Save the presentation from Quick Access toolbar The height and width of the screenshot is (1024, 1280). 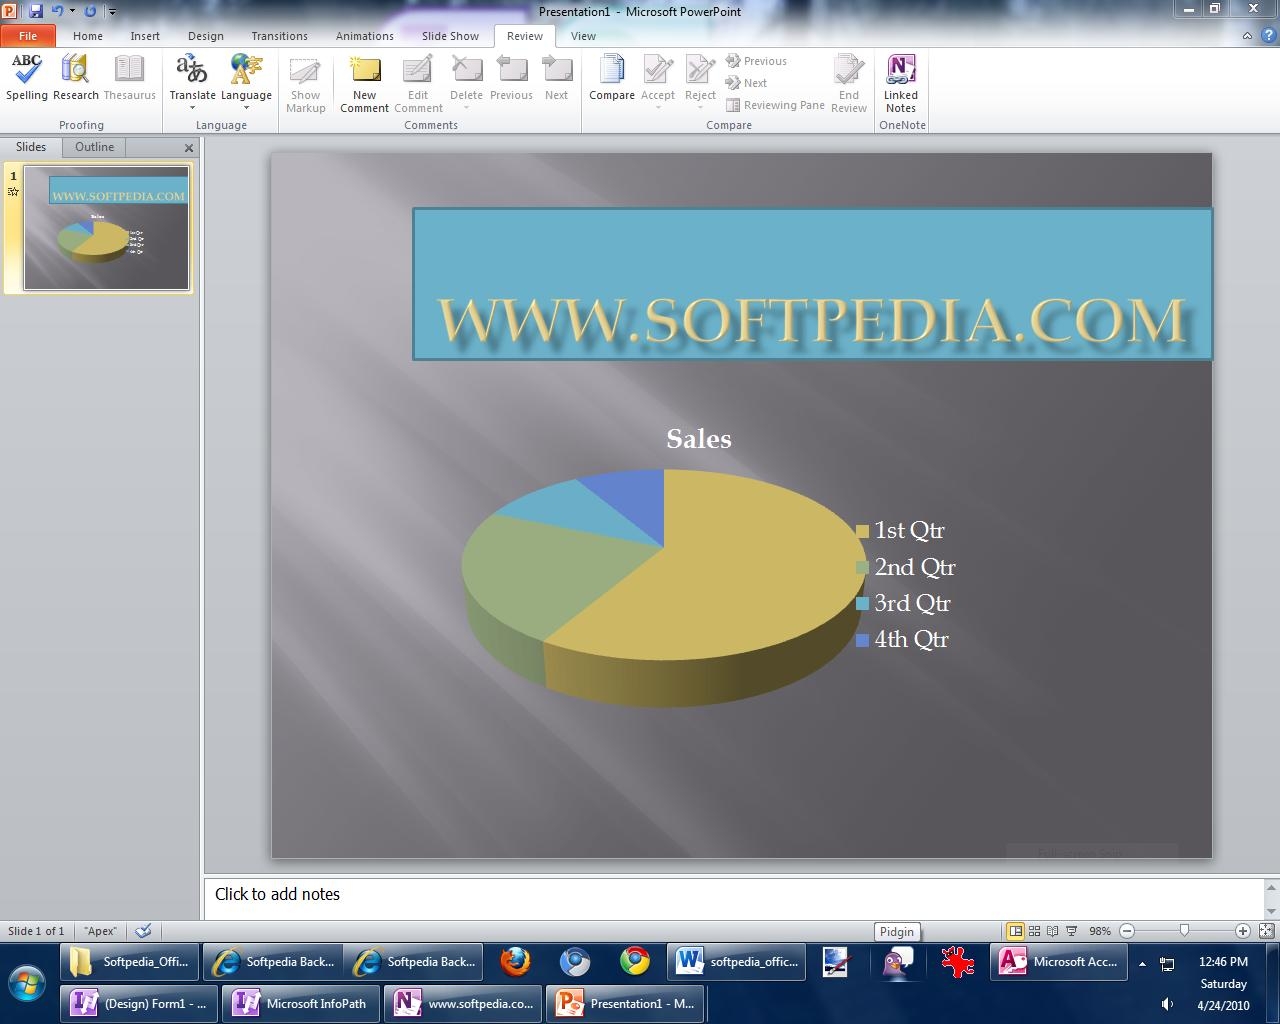click(x=36, y=11)
